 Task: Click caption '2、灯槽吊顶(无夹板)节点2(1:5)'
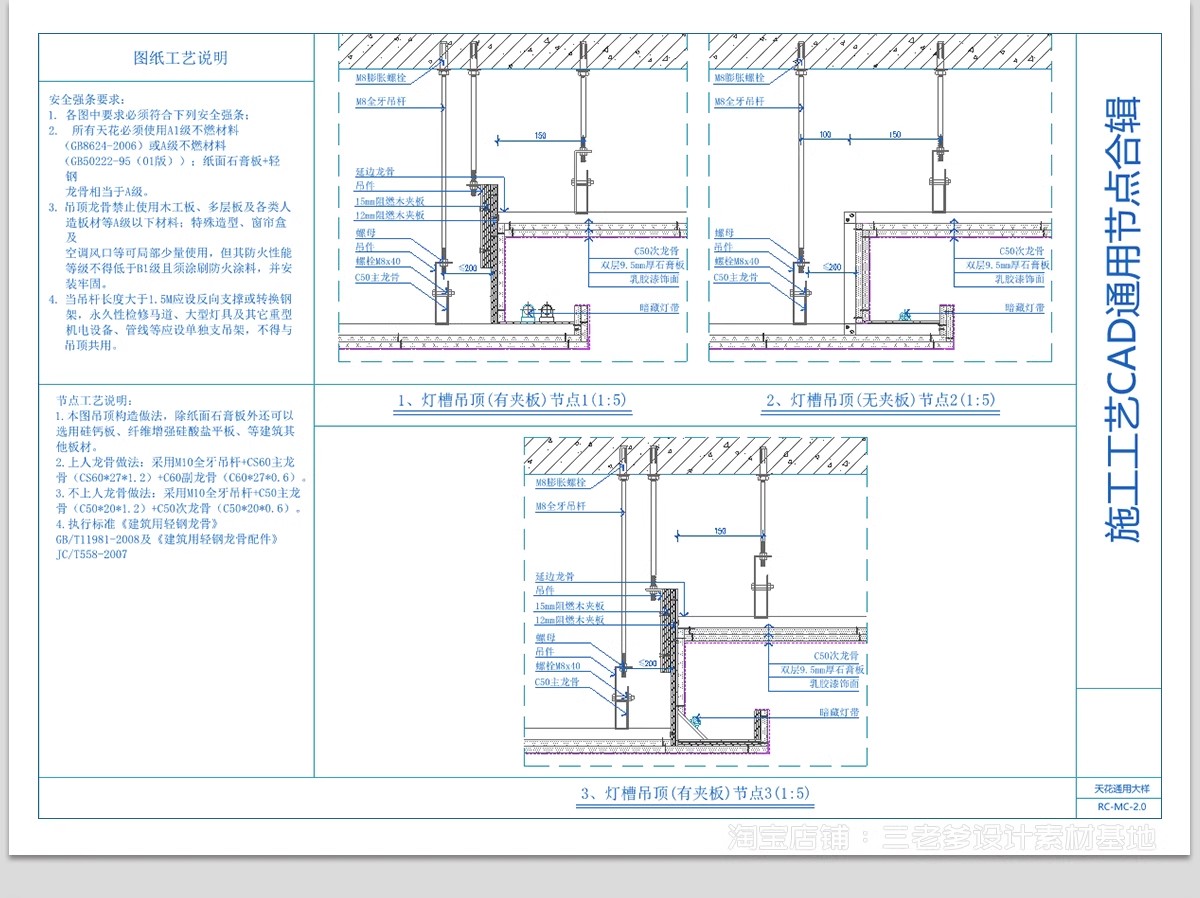point(881,400)
